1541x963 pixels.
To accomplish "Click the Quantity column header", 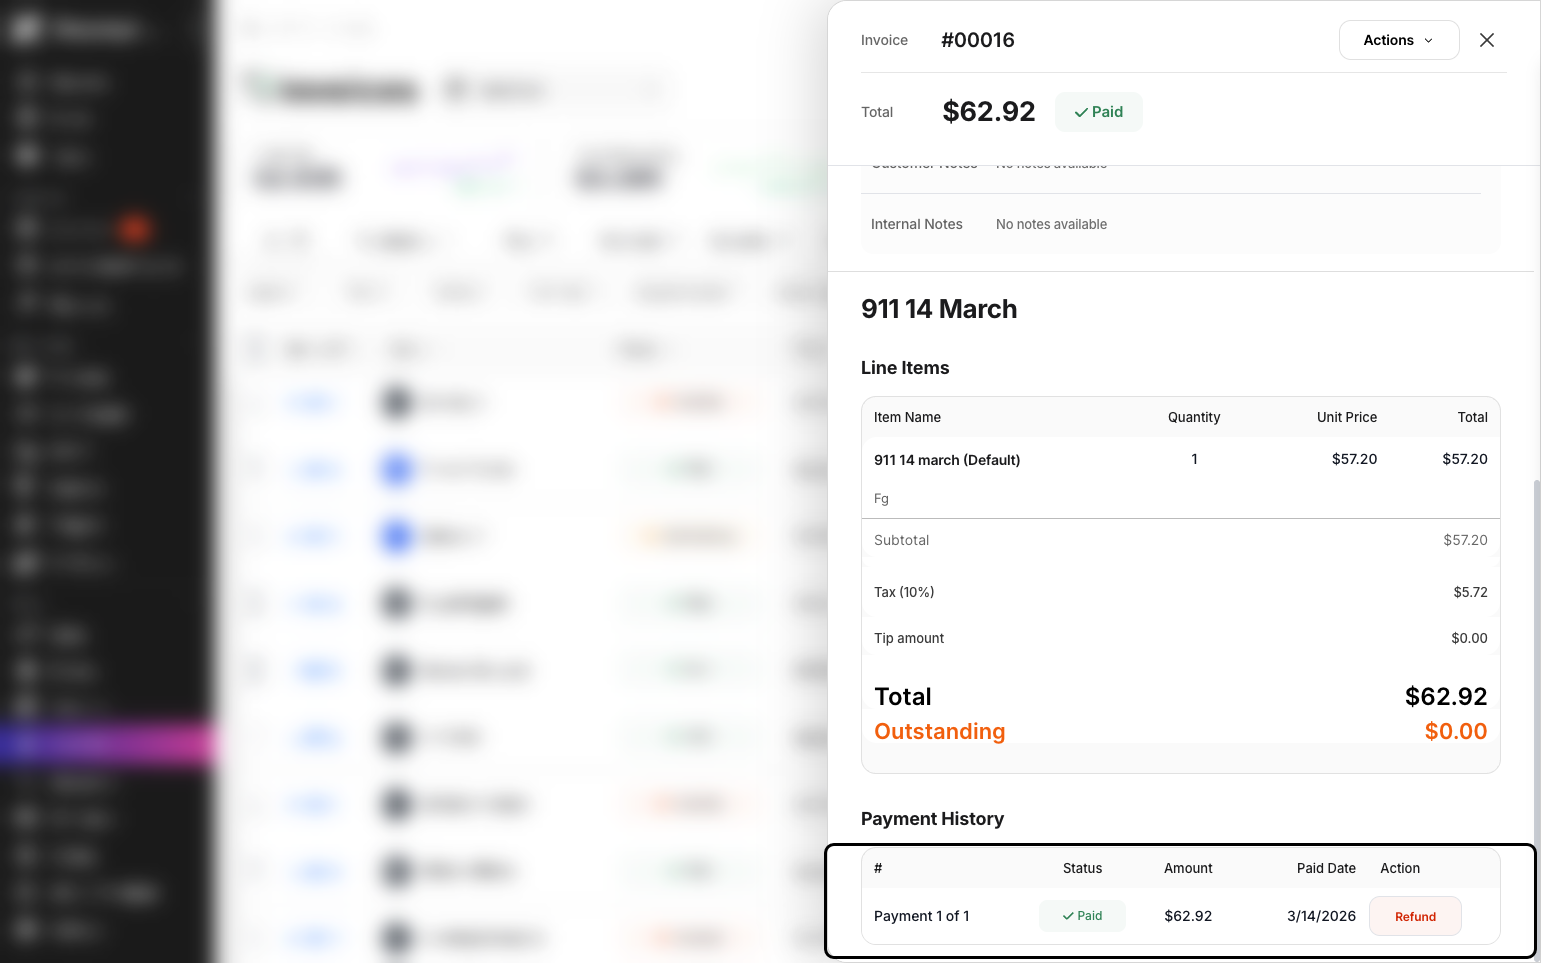I will [1193, 417].
